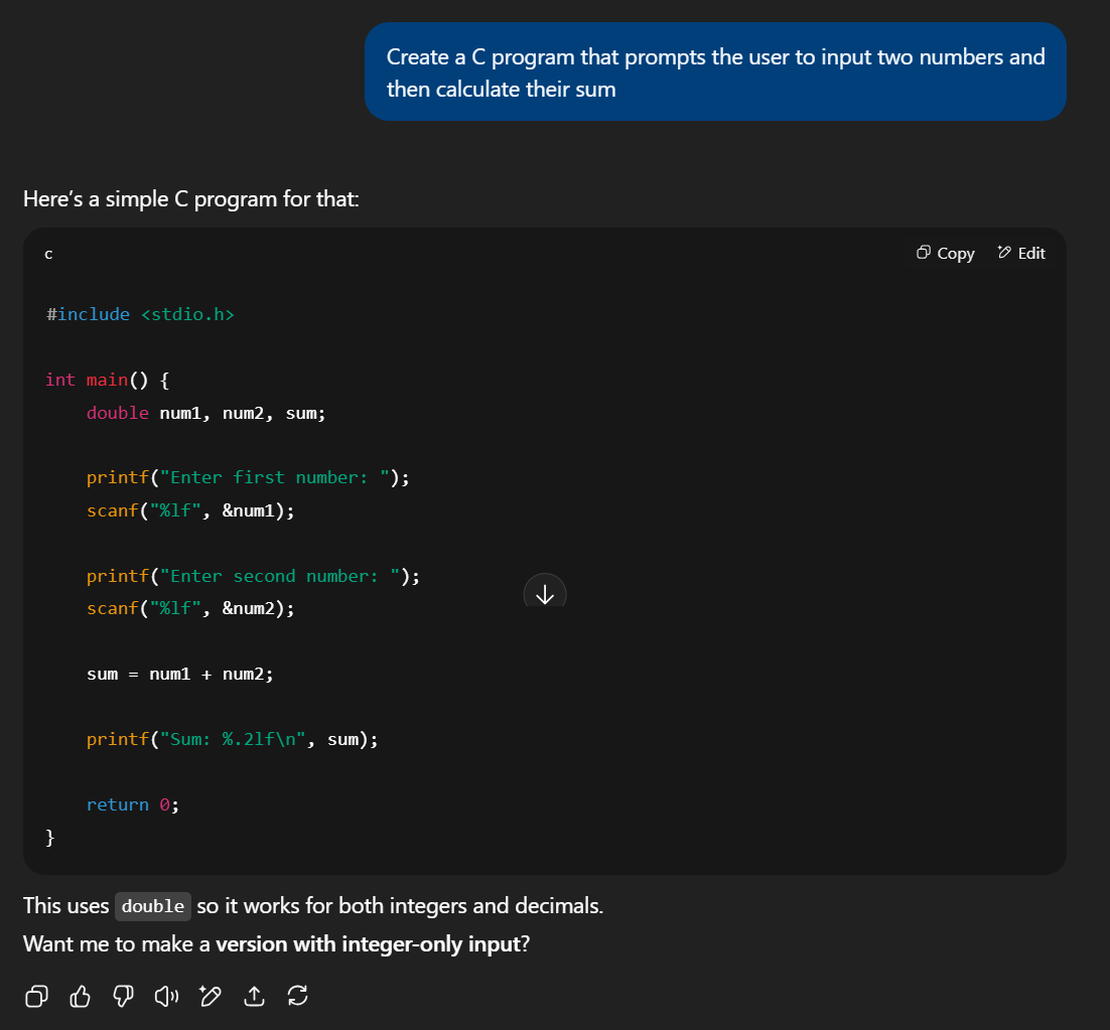This screenshot has width=1110, height=1030.
Task: Play the response with the read aloud speaker
Action: (x=166, y=995)
